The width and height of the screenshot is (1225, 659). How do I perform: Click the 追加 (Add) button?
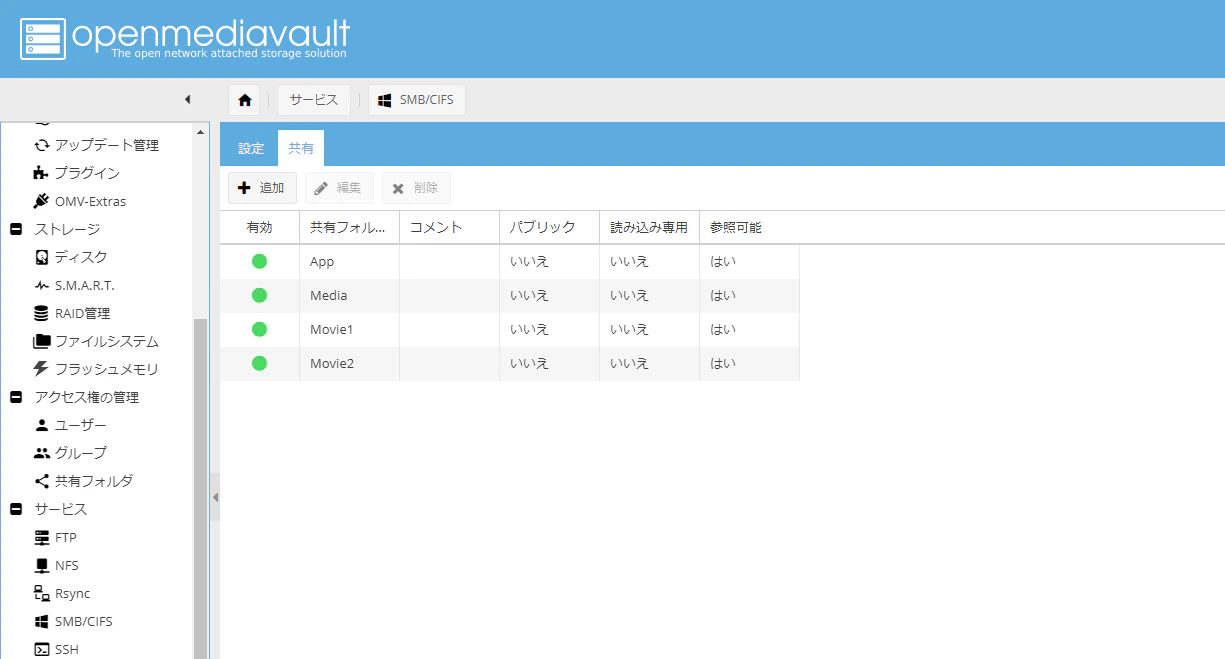(262, 187)
